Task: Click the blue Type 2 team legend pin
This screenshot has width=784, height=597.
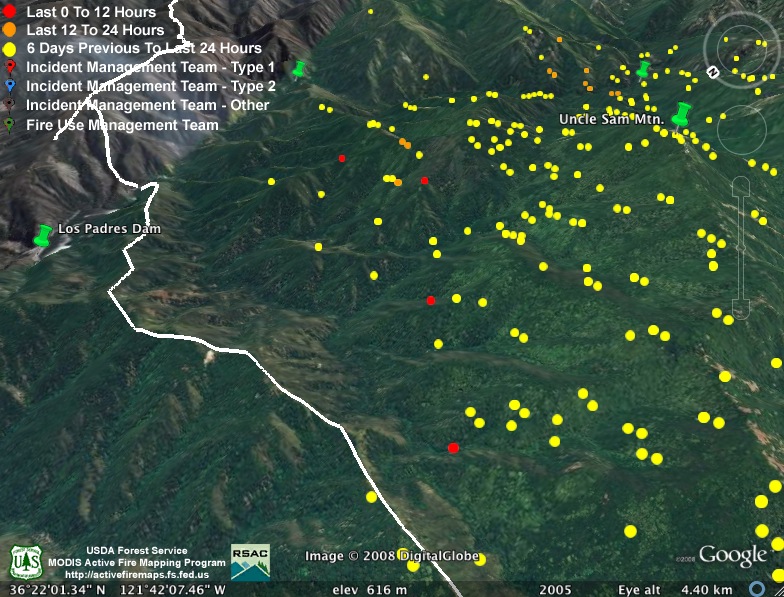Action: click(x=9, y=87)
